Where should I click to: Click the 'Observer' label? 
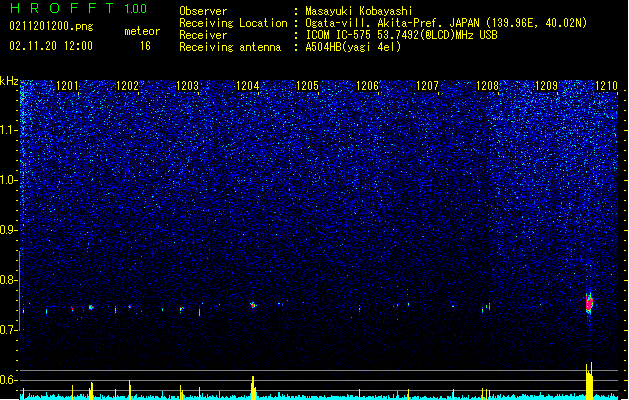(203, 11)
